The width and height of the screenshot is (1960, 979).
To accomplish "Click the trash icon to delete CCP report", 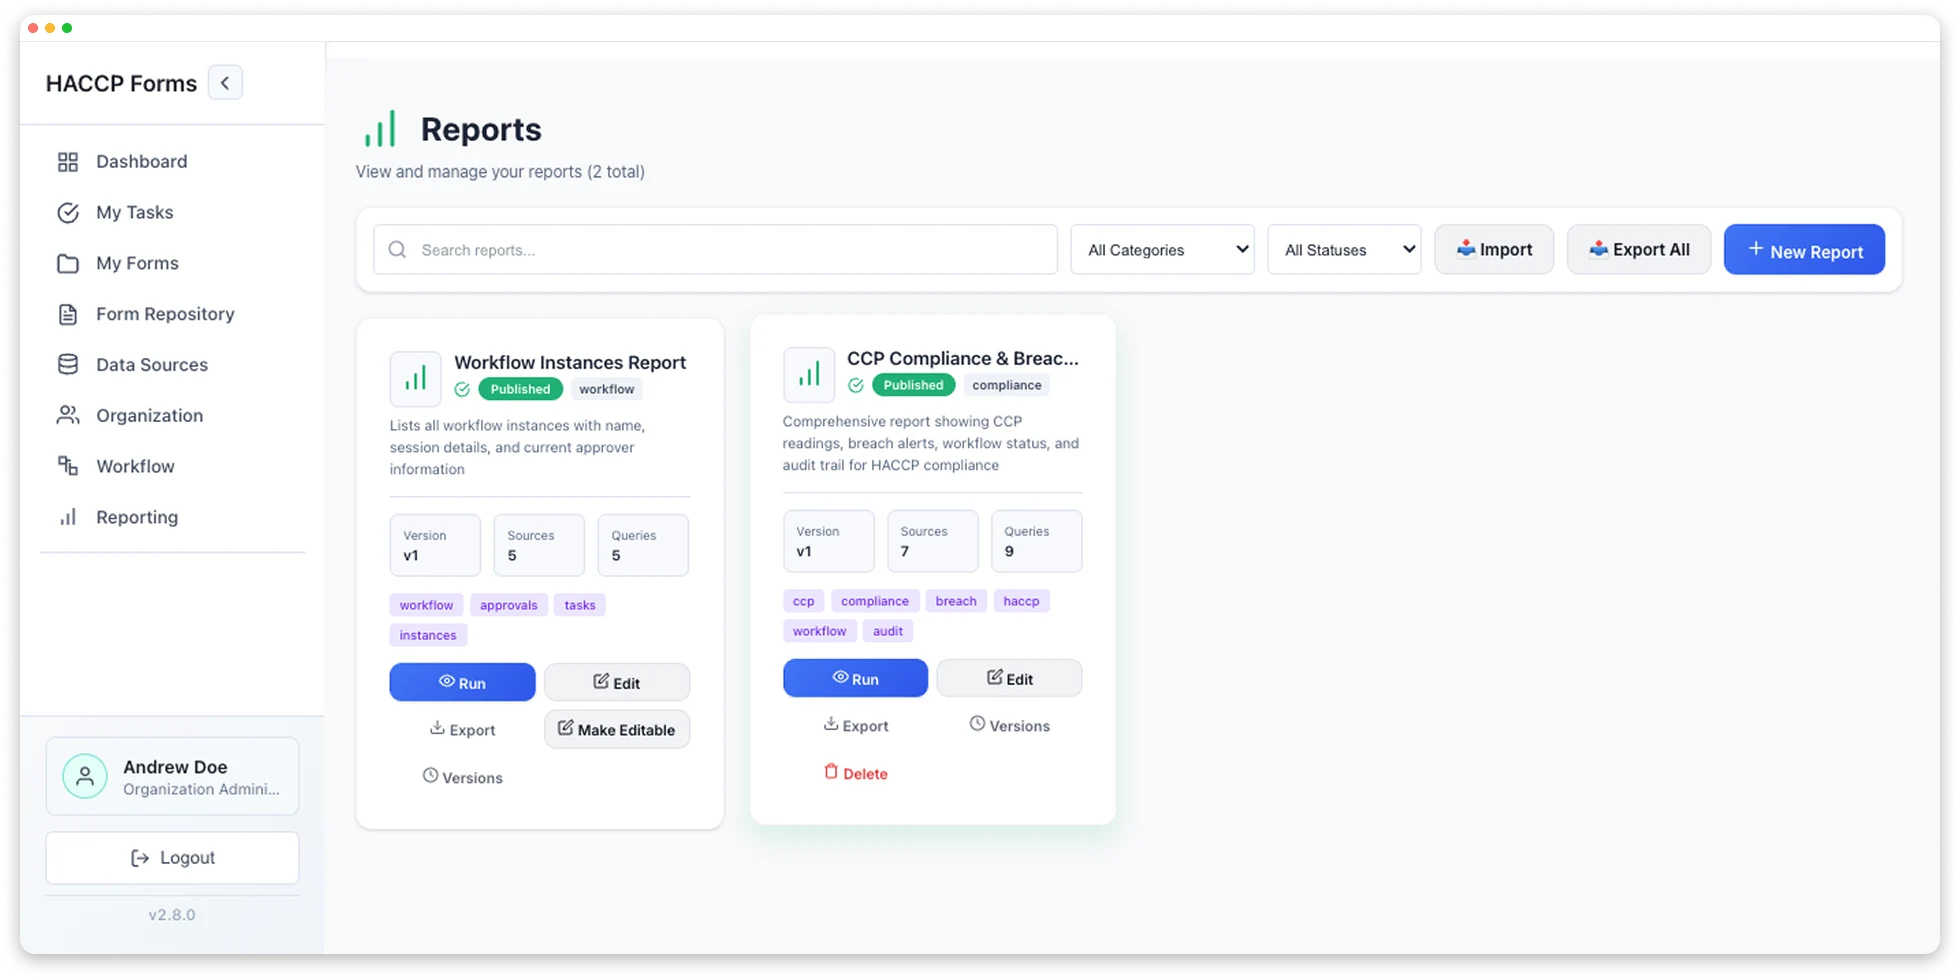I will point(831,772).
